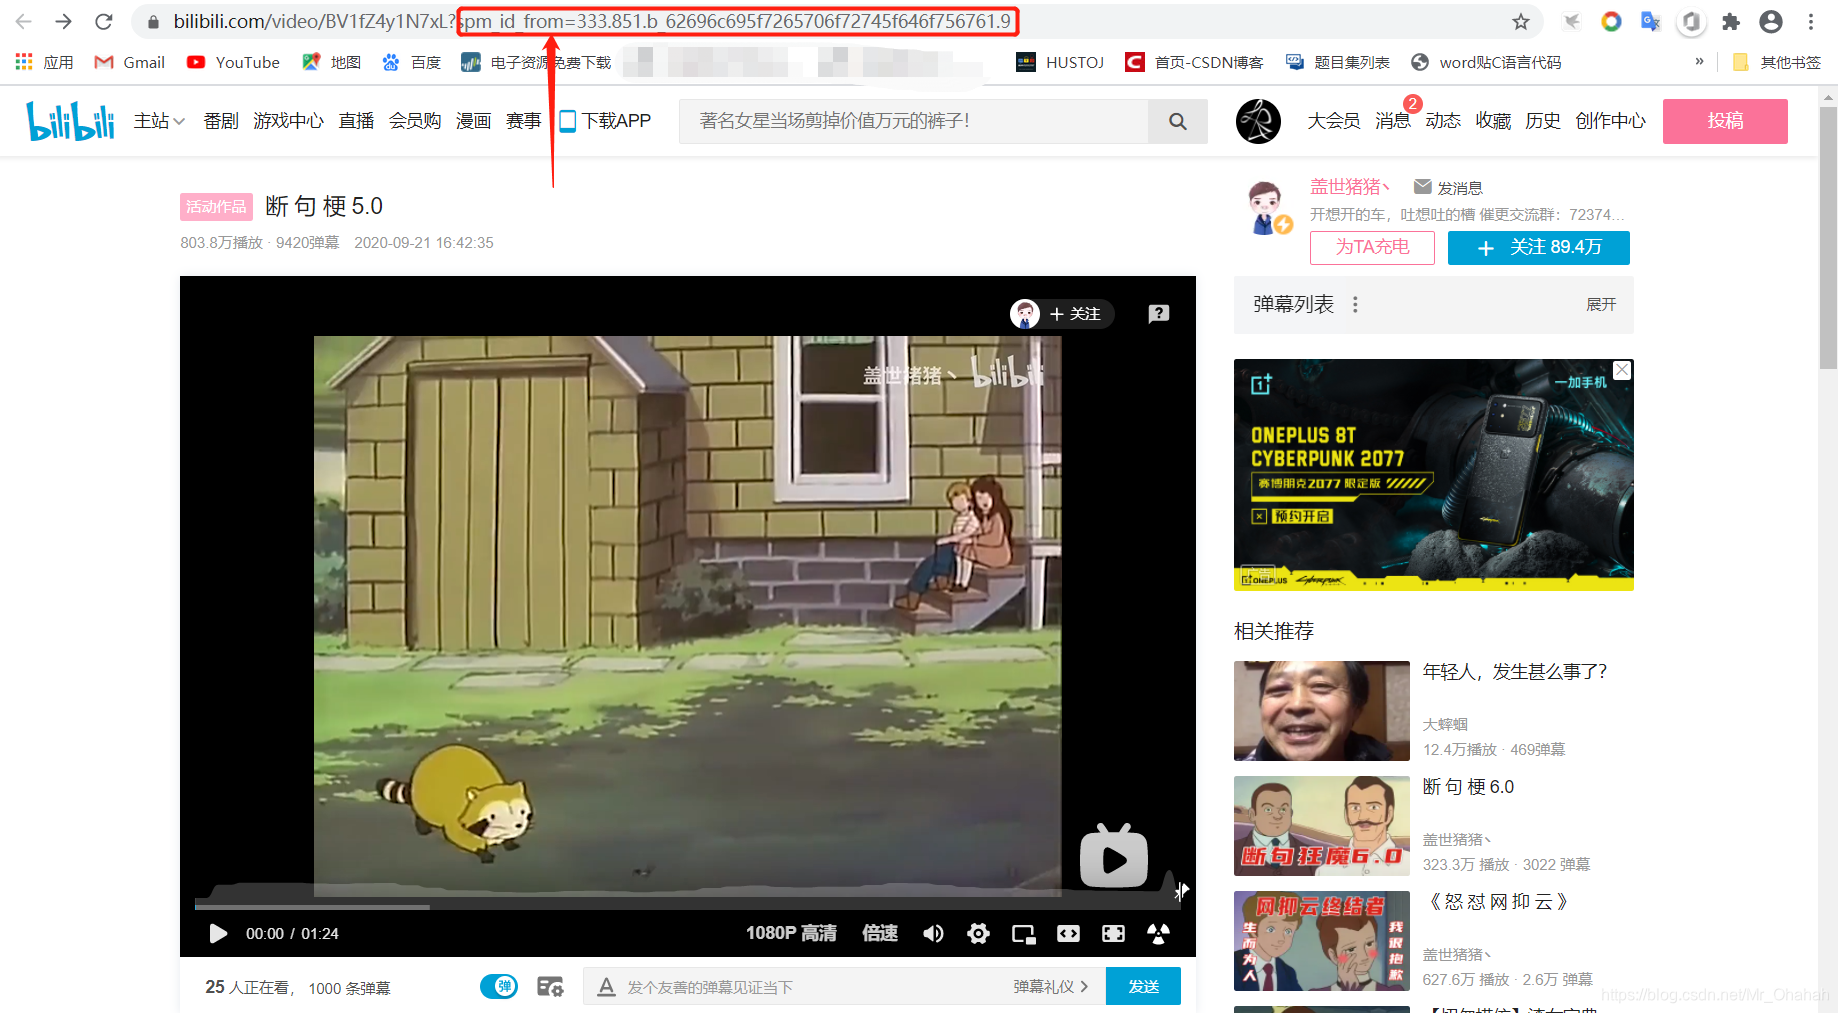This screenshot has width=1838, height=1013.
Task: Click the video progress bar
Action: click(x=687, y=906)
